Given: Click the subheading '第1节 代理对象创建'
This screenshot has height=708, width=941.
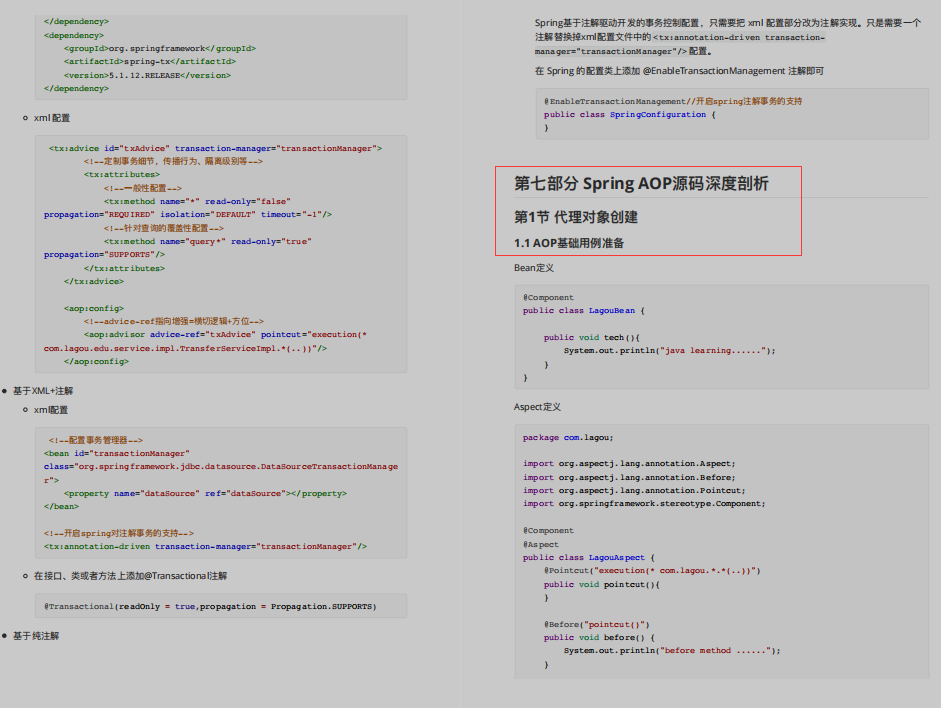Looking at the screenshot, I should click(576, 217).
